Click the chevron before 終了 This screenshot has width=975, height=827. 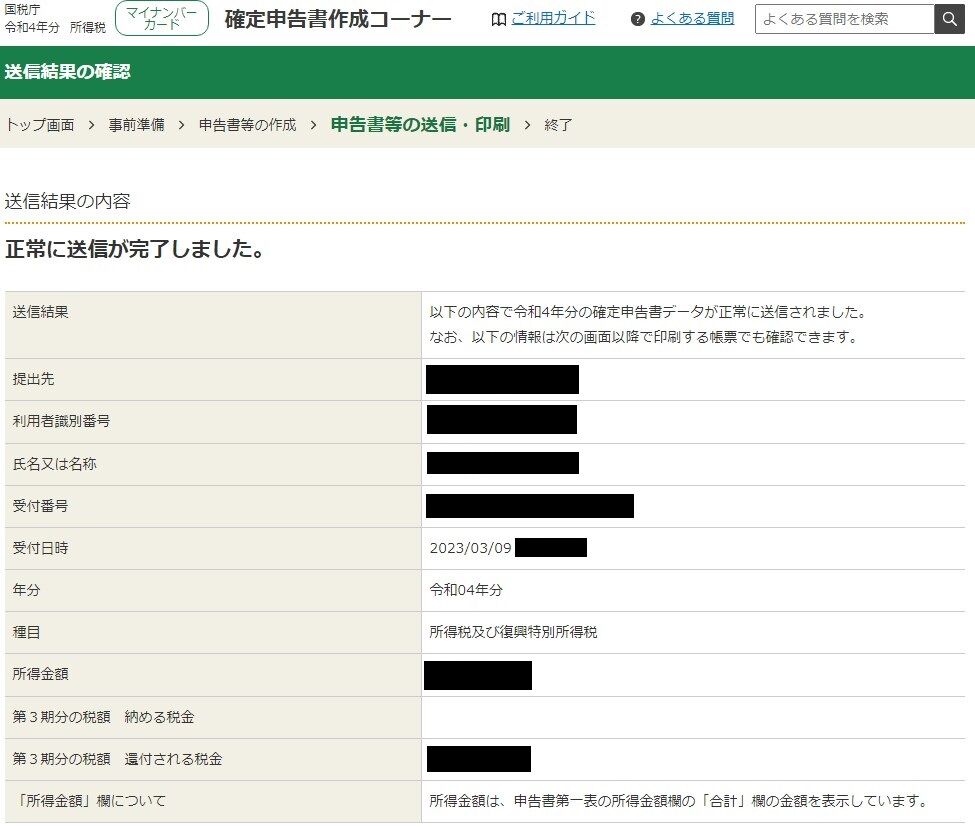click(527, 125)
